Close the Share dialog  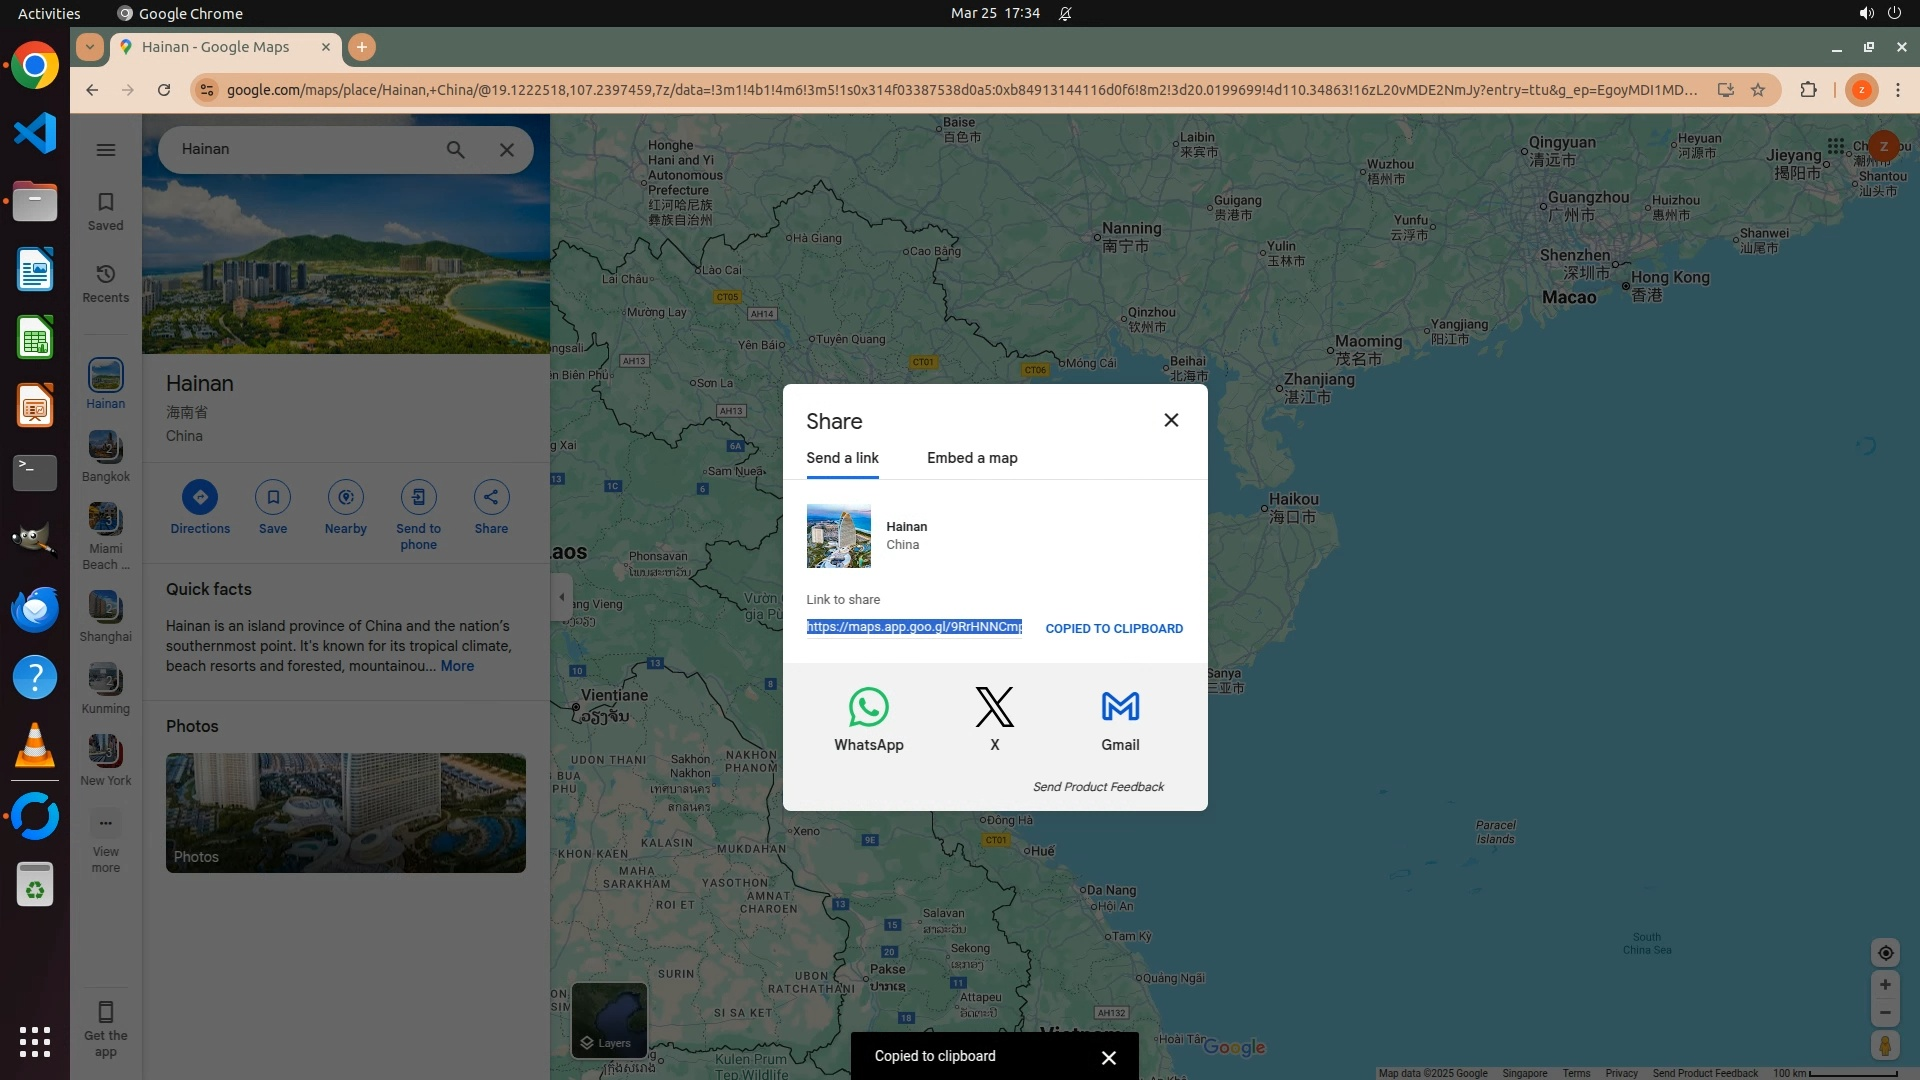pyautogui.click(x=1171, y=420)
